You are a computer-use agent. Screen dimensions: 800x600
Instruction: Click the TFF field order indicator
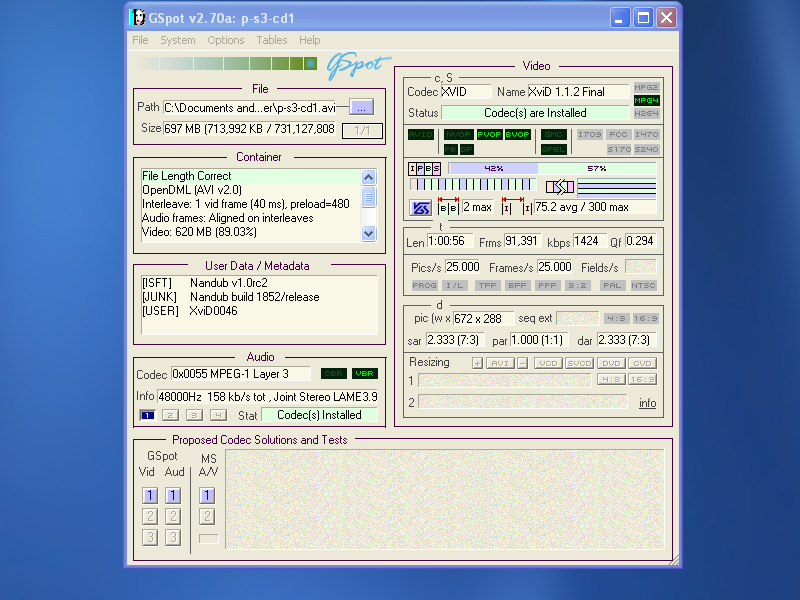coord(487,285)
